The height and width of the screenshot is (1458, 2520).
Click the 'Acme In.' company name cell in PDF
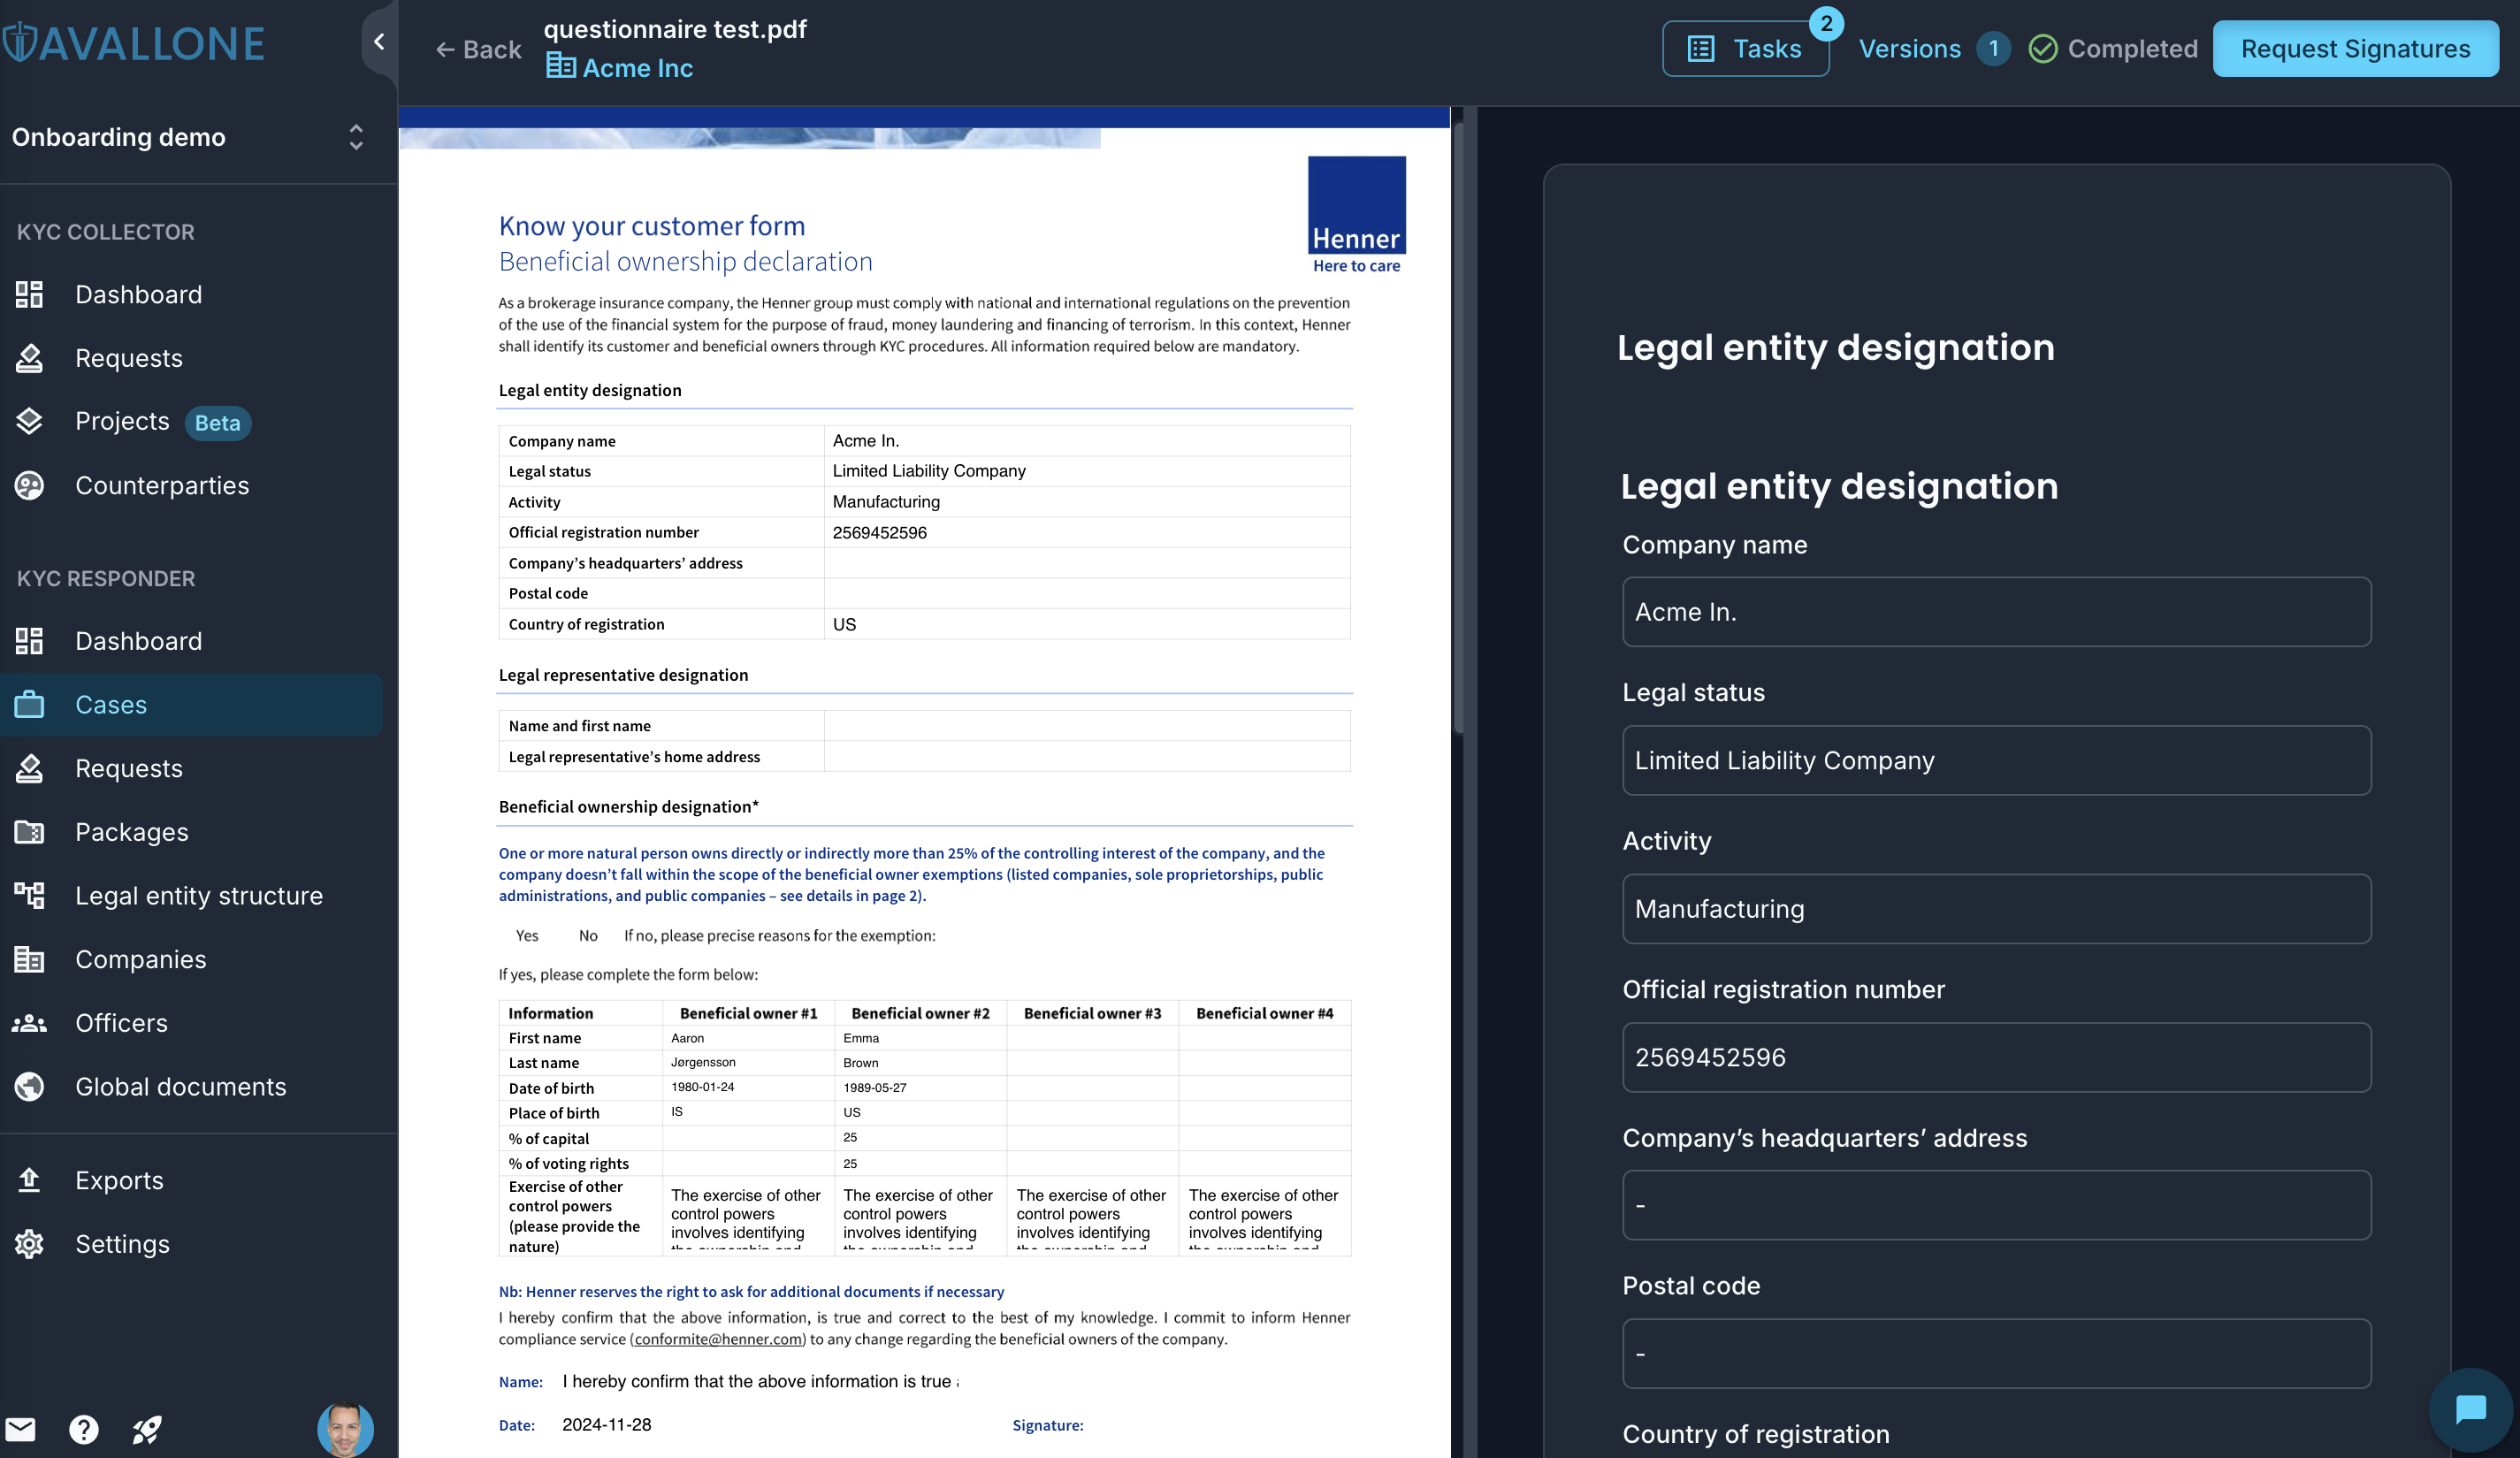tap(1087, 440)
